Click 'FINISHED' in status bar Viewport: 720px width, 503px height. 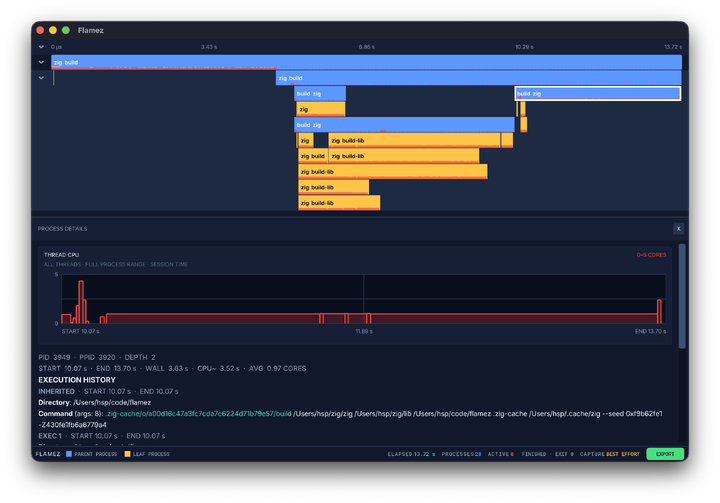[534, 454]
